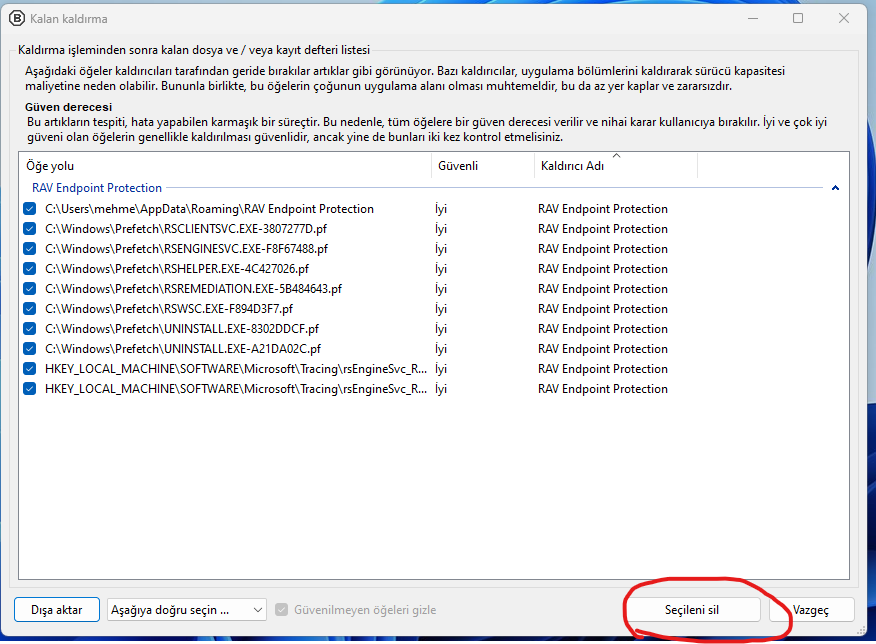
Task: Select the path C:\Windows\Prefetch\RSHELPER.EXE-4C427026.pf
Action: (x=177, y=269)
